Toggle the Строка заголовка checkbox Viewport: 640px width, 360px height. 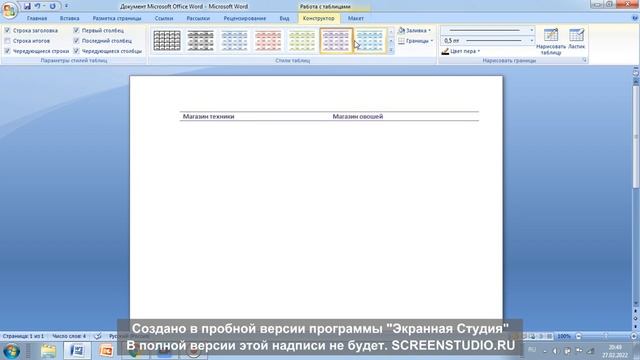[x=7, y=31]
